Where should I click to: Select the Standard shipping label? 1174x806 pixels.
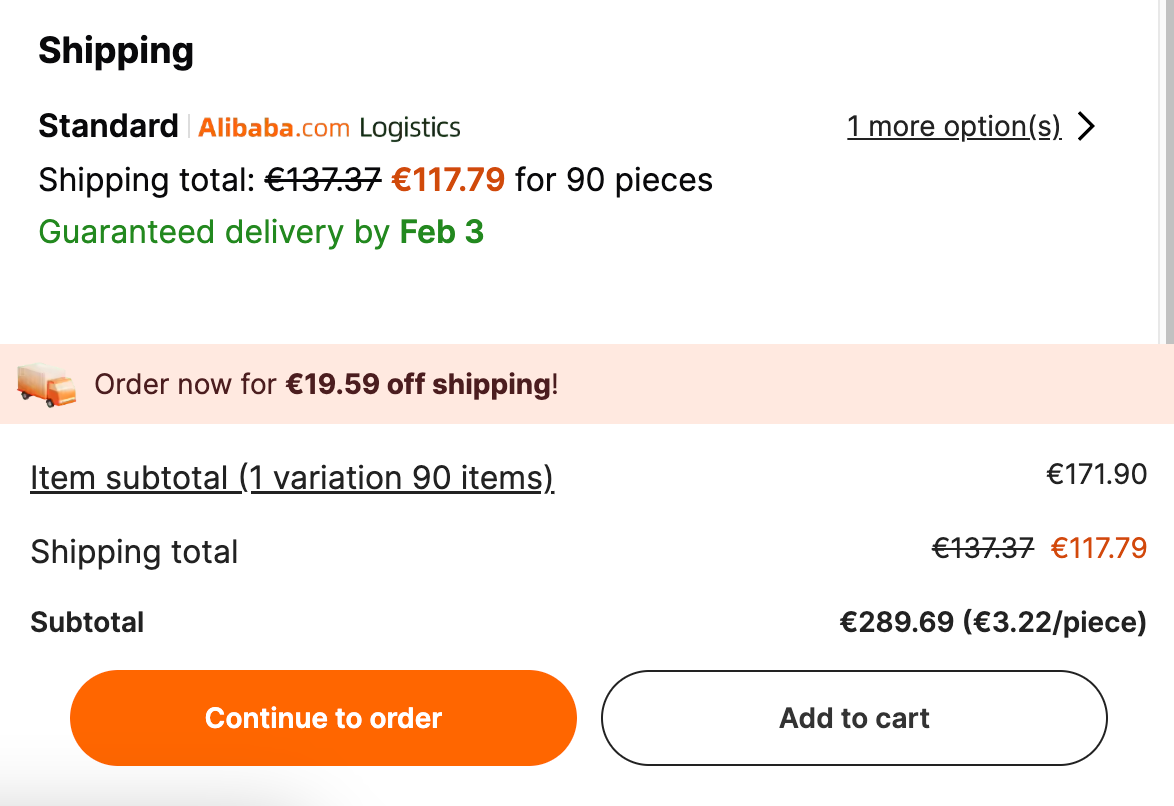pos(109,126)
